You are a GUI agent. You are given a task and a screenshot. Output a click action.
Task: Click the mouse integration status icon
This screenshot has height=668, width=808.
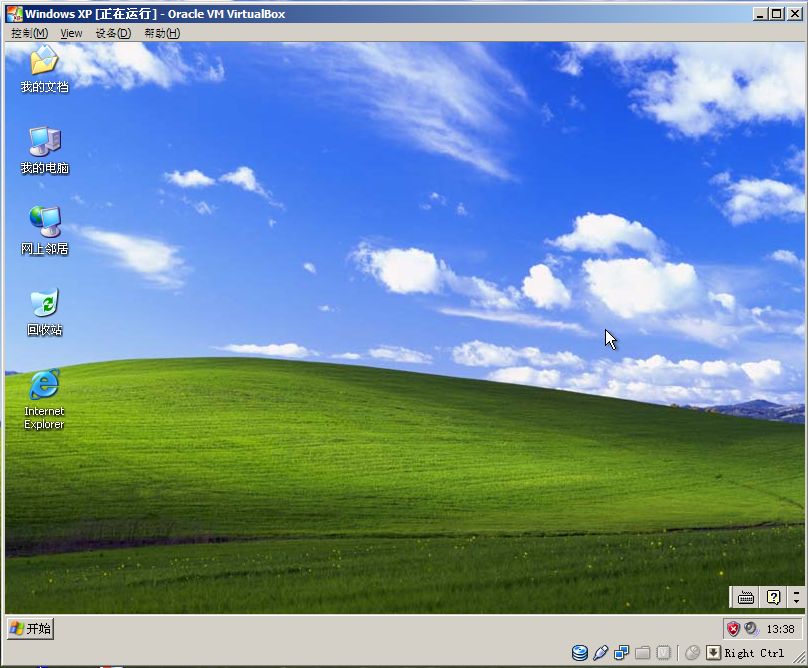pos(693,653)
